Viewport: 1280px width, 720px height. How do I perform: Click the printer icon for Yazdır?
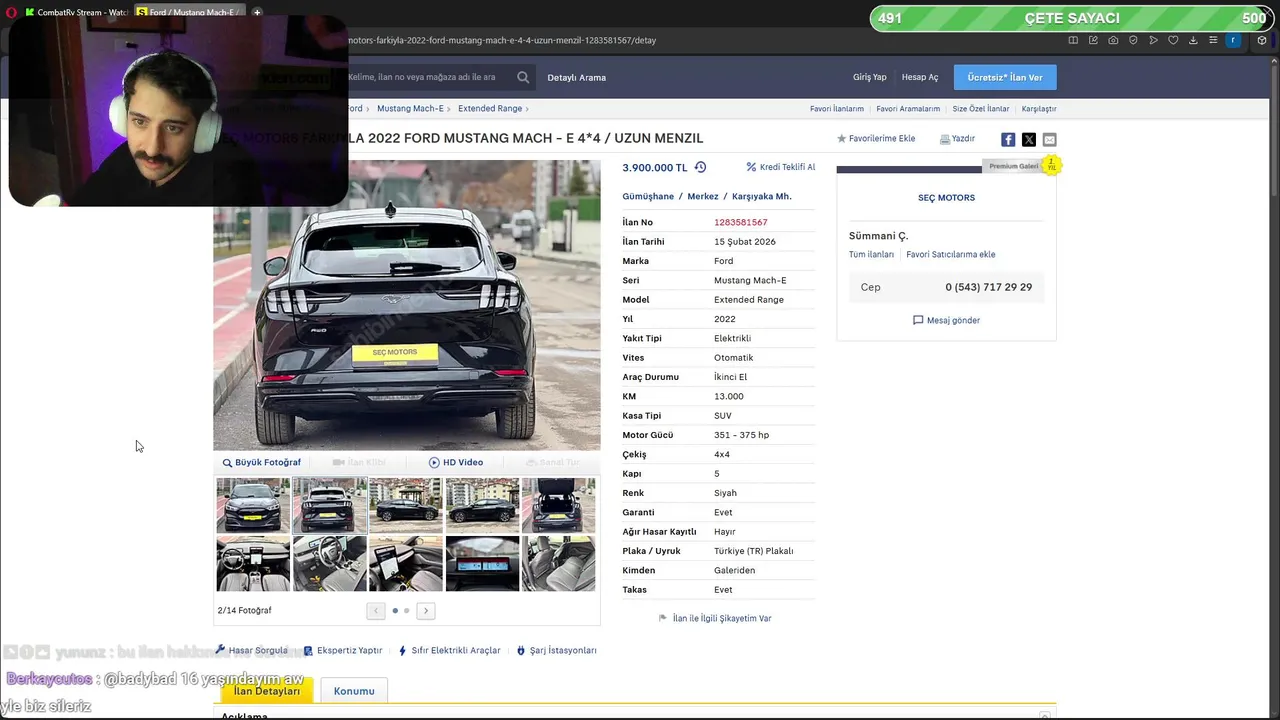point(945,139)
